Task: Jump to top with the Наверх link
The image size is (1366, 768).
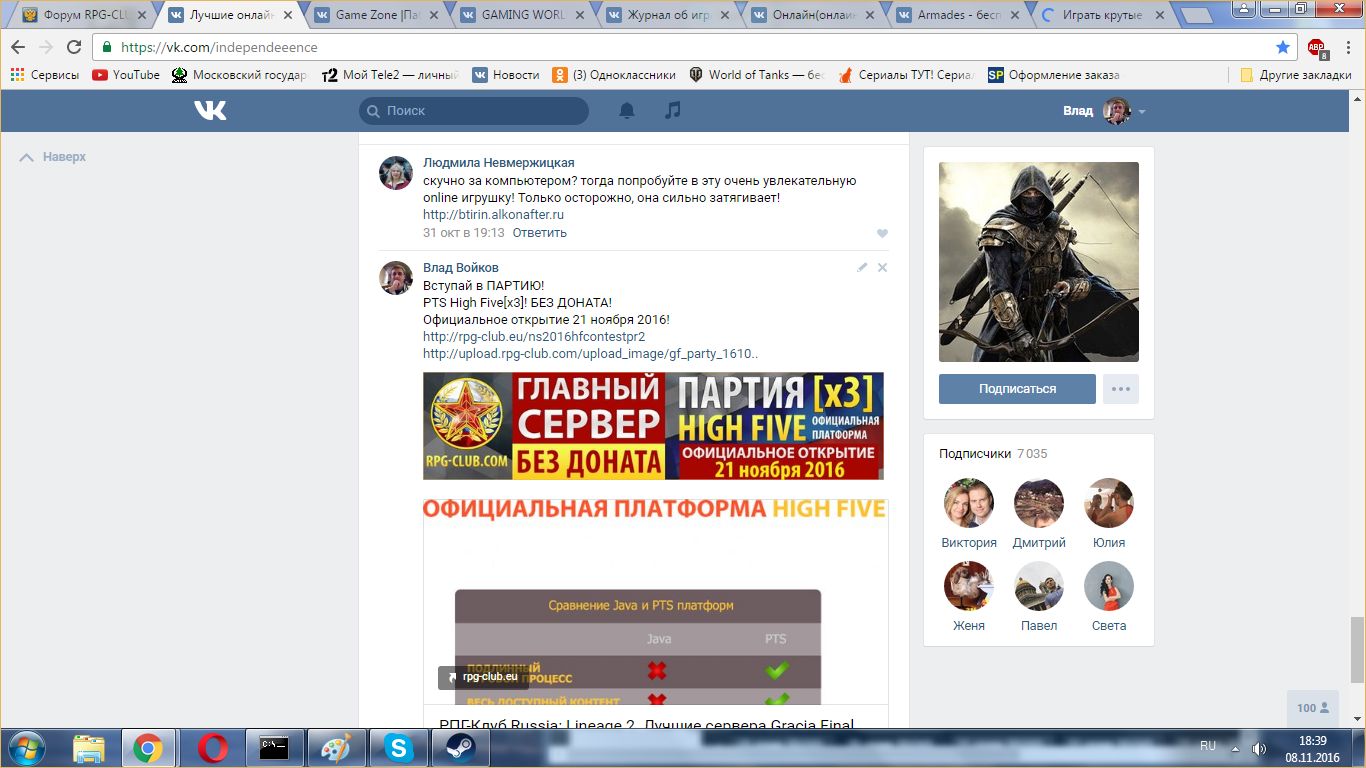Action: pyautogui.click(x=54, y=157)
